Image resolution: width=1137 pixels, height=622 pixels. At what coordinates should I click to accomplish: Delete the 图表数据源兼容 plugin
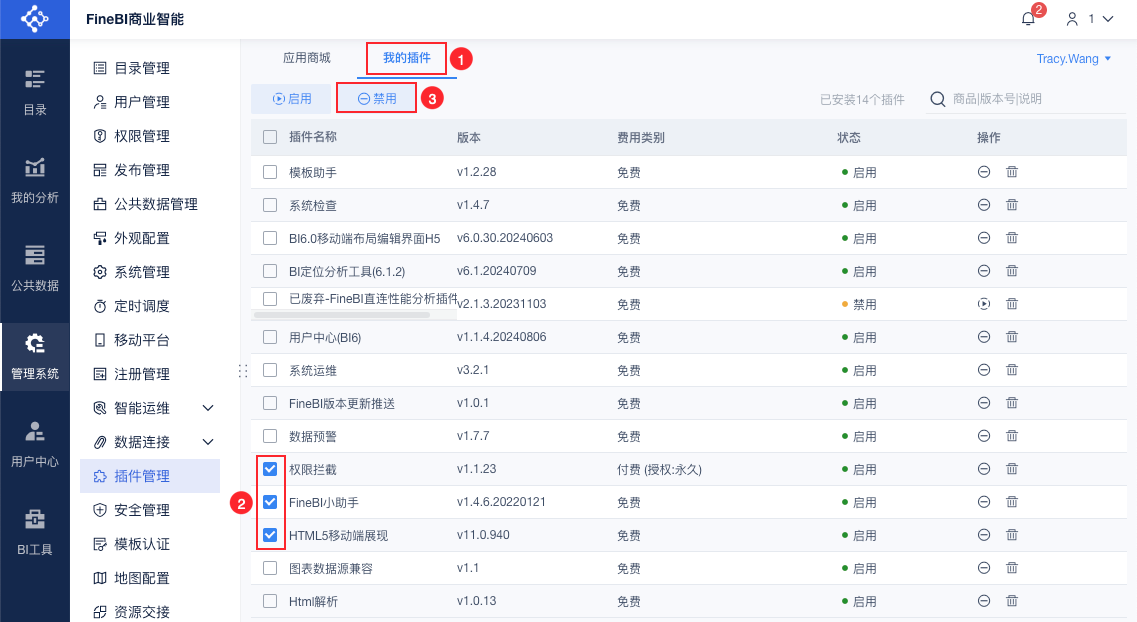point(1012,568)
